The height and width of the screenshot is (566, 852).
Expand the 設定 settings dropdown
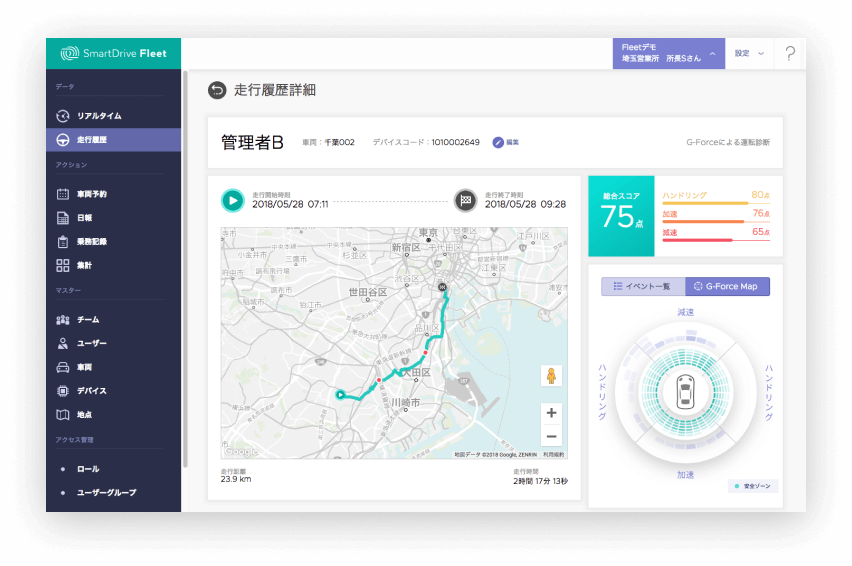click(x=750, y=53)
